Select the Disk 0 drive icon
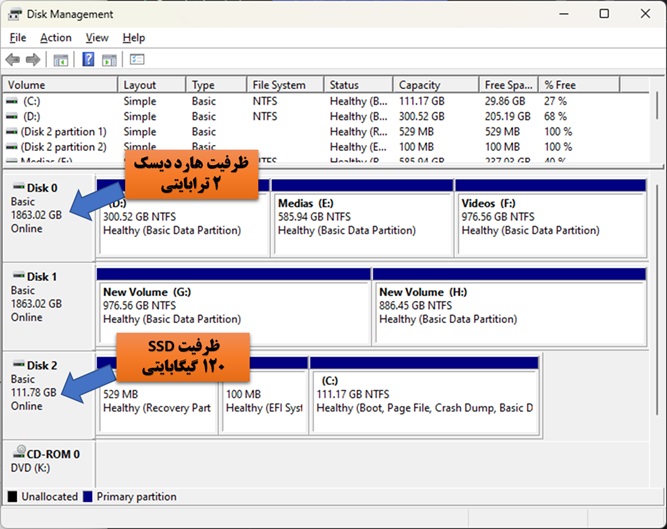This screenshot has width=667, height=529. (x=19, y=187)
